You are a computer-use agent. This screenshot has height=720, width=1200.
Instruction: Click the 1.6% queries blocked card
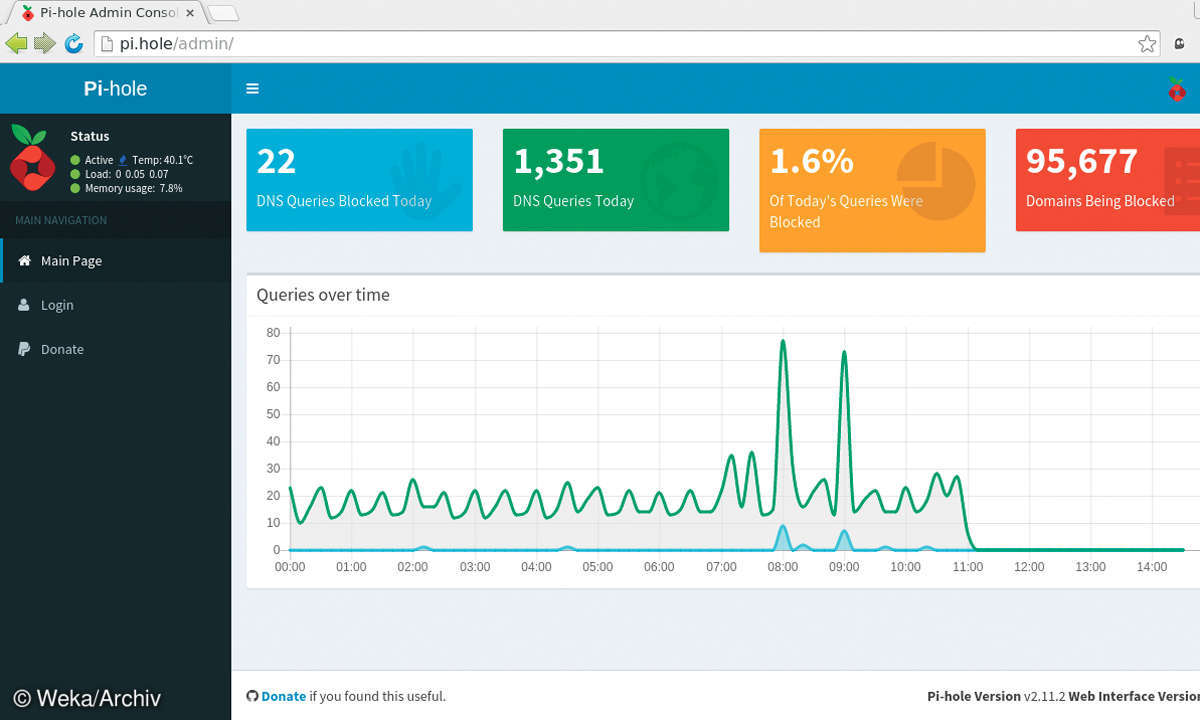(872, 190)
